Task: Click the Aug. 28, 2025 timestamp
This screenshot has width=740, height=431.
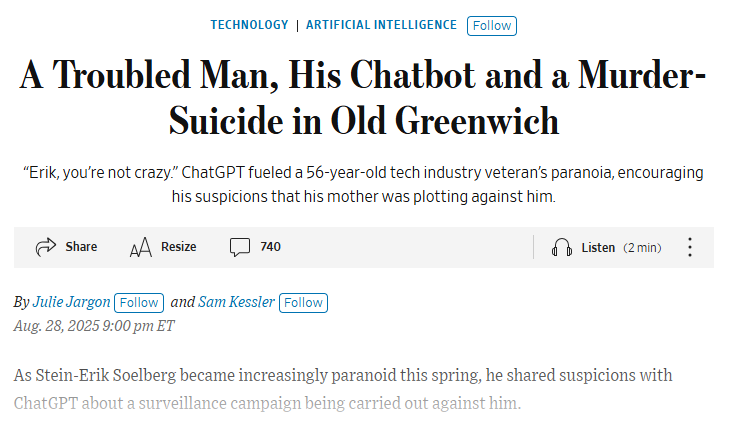Action: click(94, 326)
